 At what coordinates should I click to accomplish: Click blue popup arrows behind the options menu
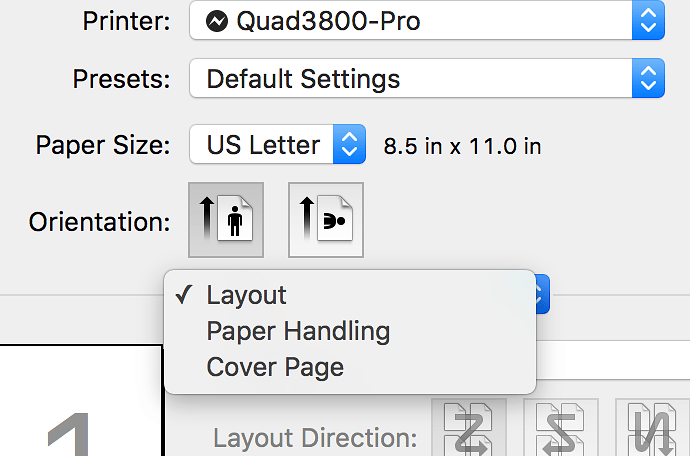(540, 294)
